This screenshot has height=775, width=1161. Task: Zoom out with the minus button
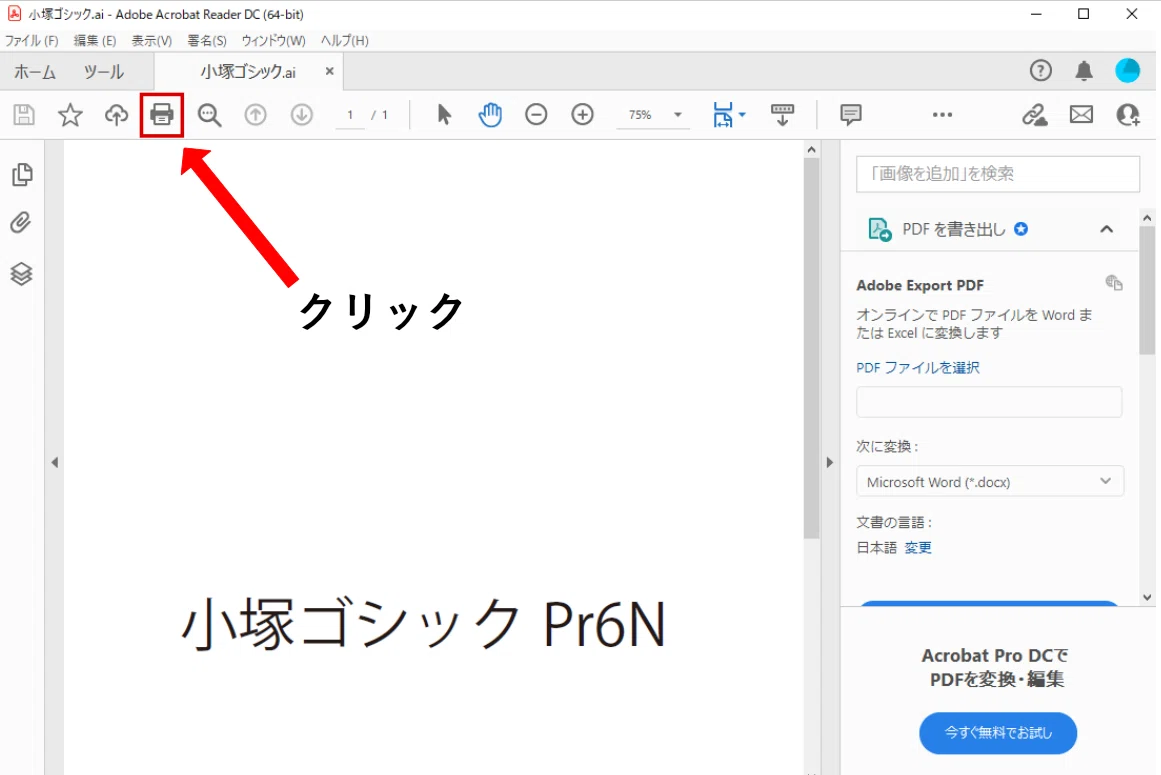(x=536, y=115)
